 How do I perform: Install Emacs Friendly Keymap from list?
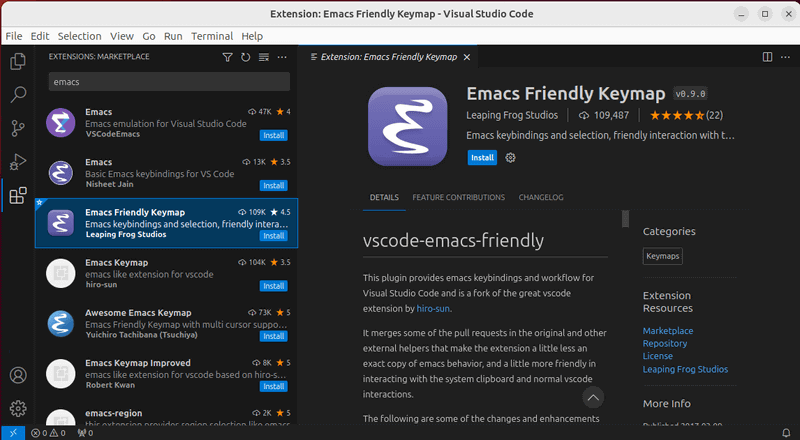[273, 236]
